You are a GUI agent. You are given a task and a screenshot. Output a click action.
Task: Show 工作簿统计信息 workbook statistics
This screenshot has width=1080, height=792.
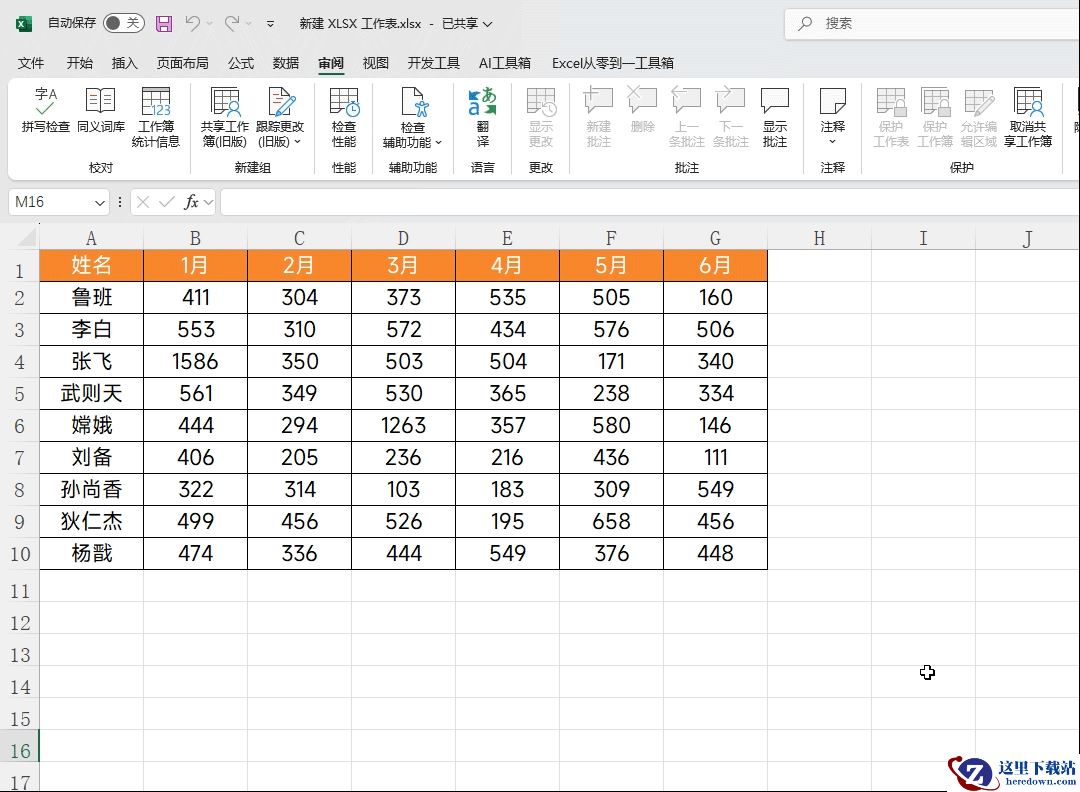[156, 117]
